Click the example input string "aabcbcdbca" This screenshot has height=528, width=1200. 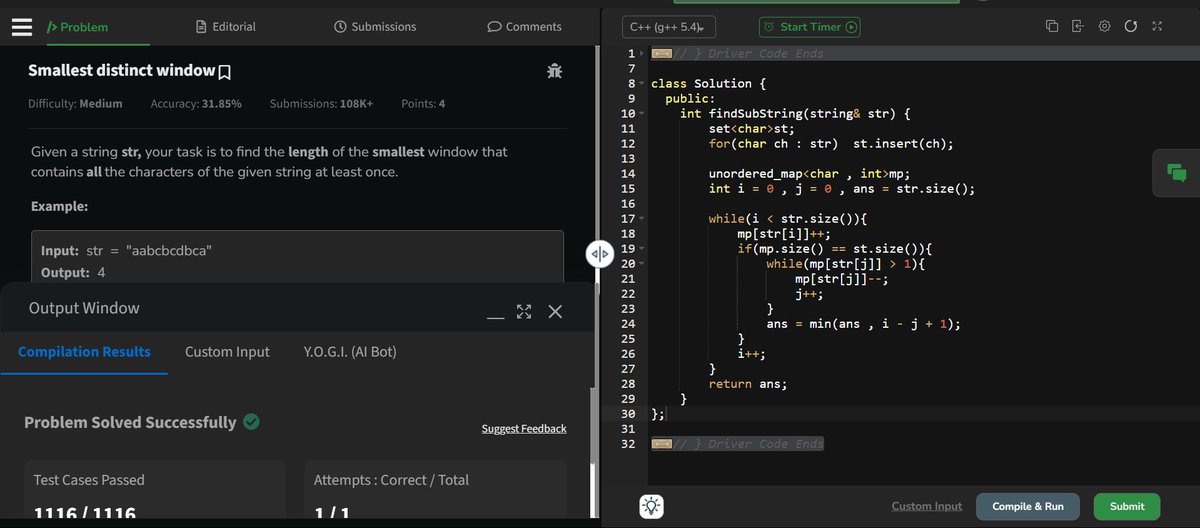(167, 249)
